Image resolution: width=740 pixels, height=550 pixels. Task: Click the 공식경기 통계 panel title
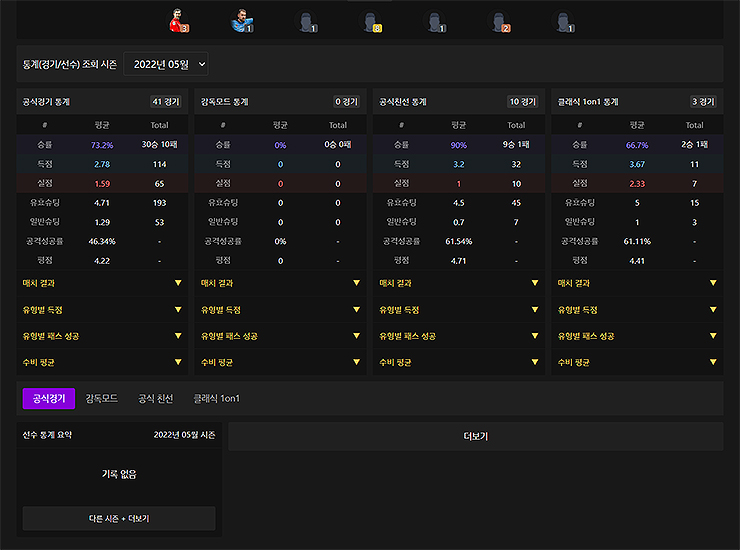pyautogui.click(x=46, y=102)
